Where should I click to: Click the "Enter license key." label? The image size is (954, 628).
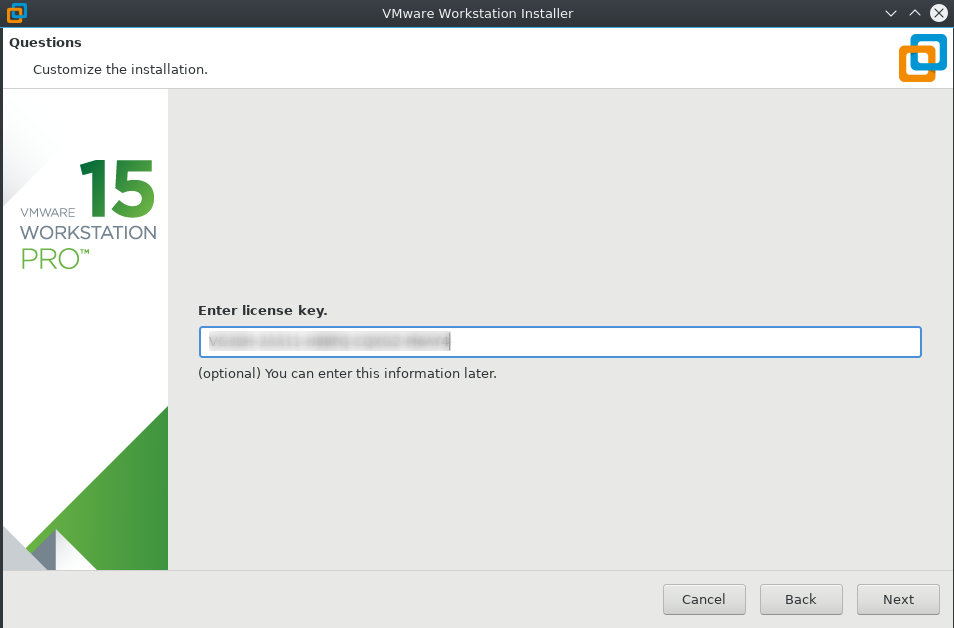pyautogui.click(x=262, y=311)
